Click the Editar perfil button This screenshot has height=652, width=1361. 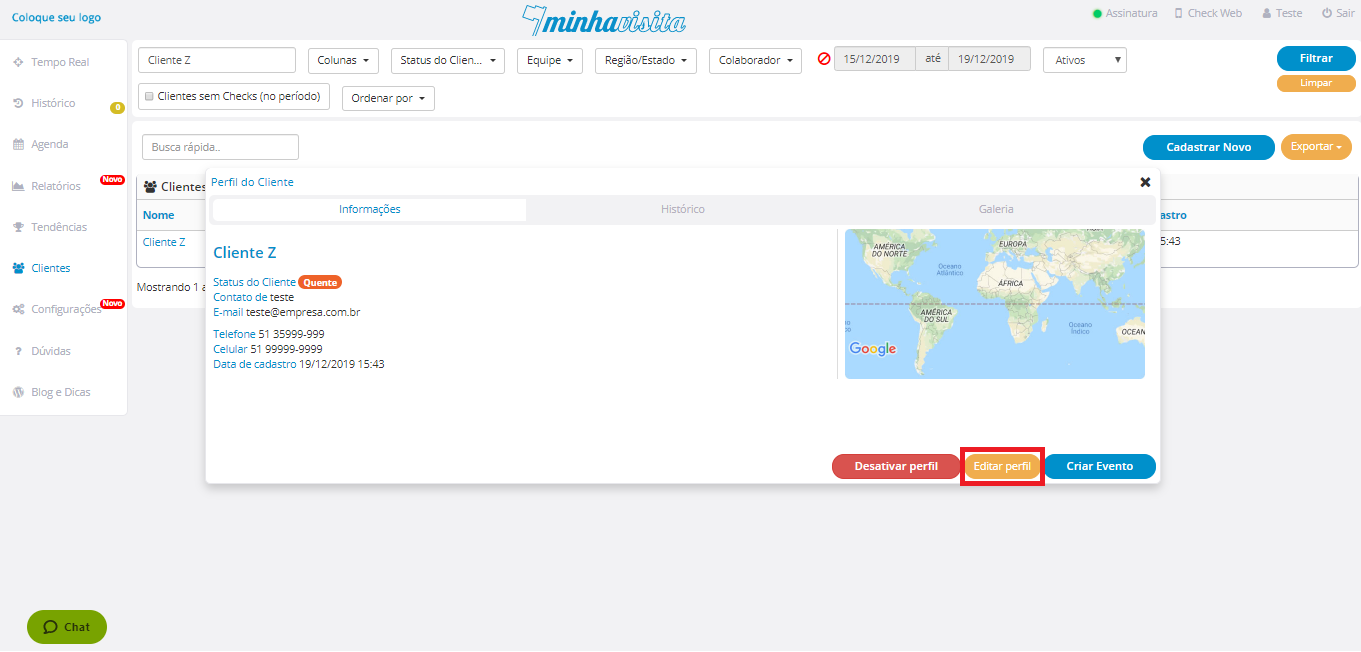click(1002, 467)
